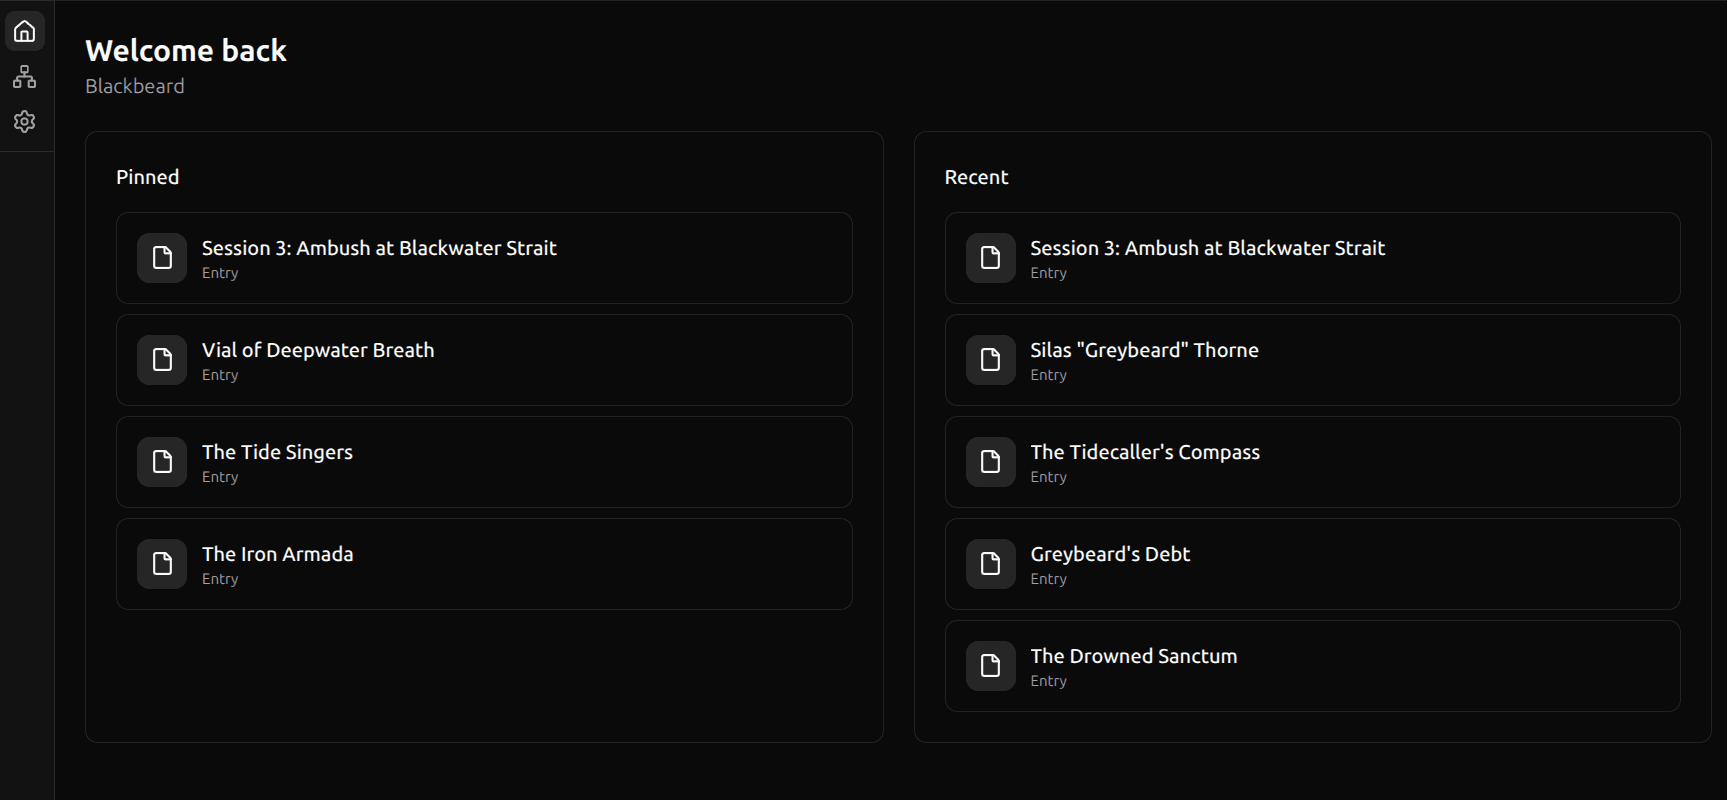This screenshot has height=800, width=1727.
Task: Click the document icon on Session 3 pinned card
Action: (161, 258)
